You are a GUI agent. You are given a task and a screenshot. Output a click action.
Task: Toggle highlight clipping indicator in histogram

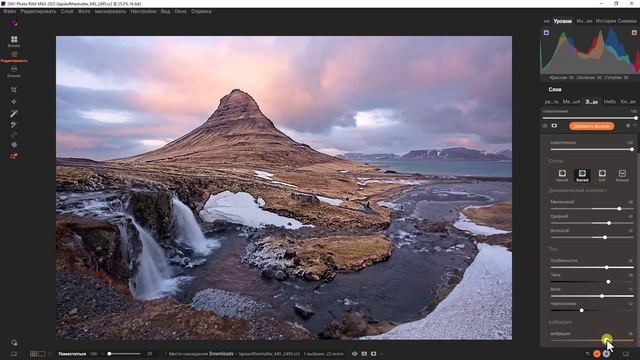click(634, 32)
